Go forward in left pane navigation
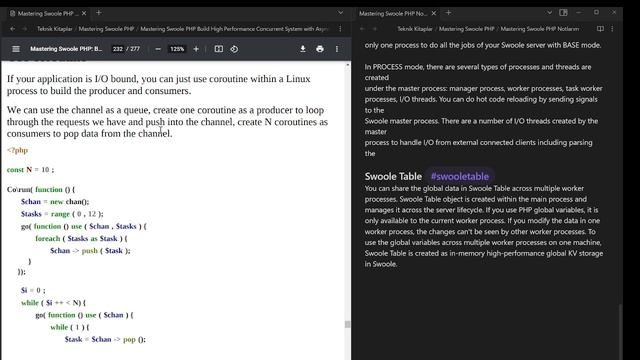Screen dimensions: 640x360 coord(24,29)
